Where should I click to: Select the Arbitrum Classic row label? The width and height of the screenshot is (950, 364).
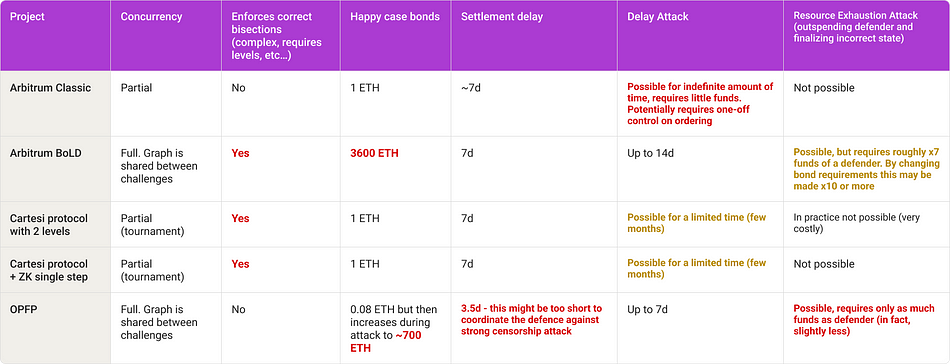[x=50, y=88]
